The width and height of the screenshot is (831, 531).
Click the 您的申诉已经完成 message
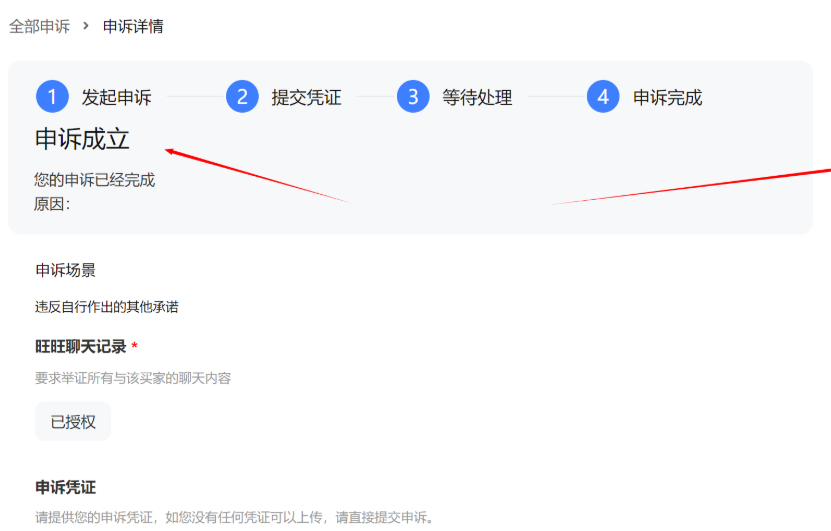(94, 180)
